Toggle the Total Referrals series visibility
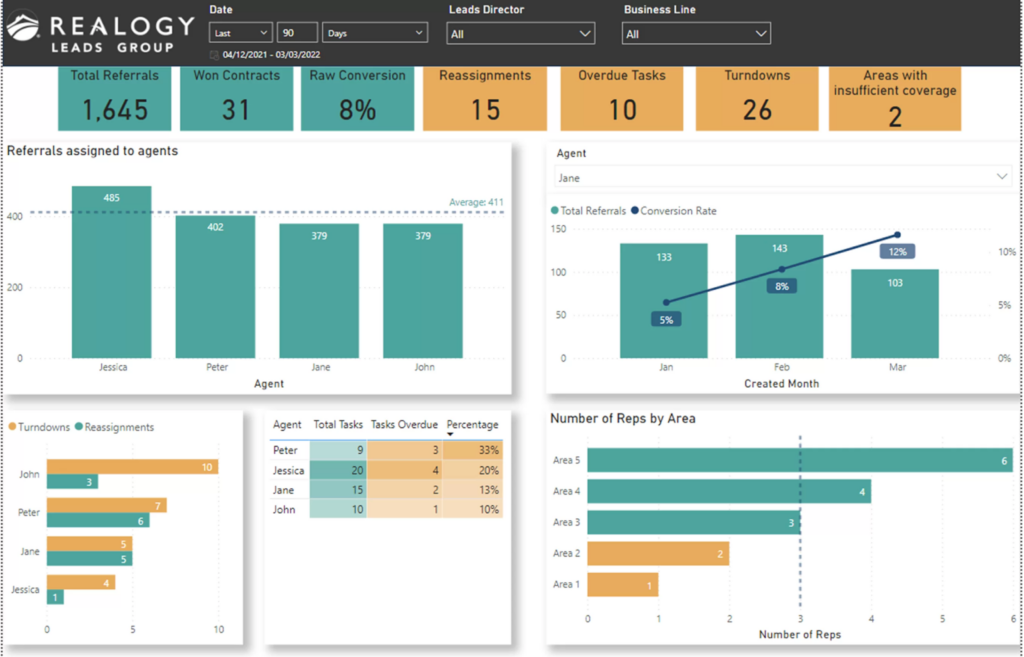 point(588,211)
